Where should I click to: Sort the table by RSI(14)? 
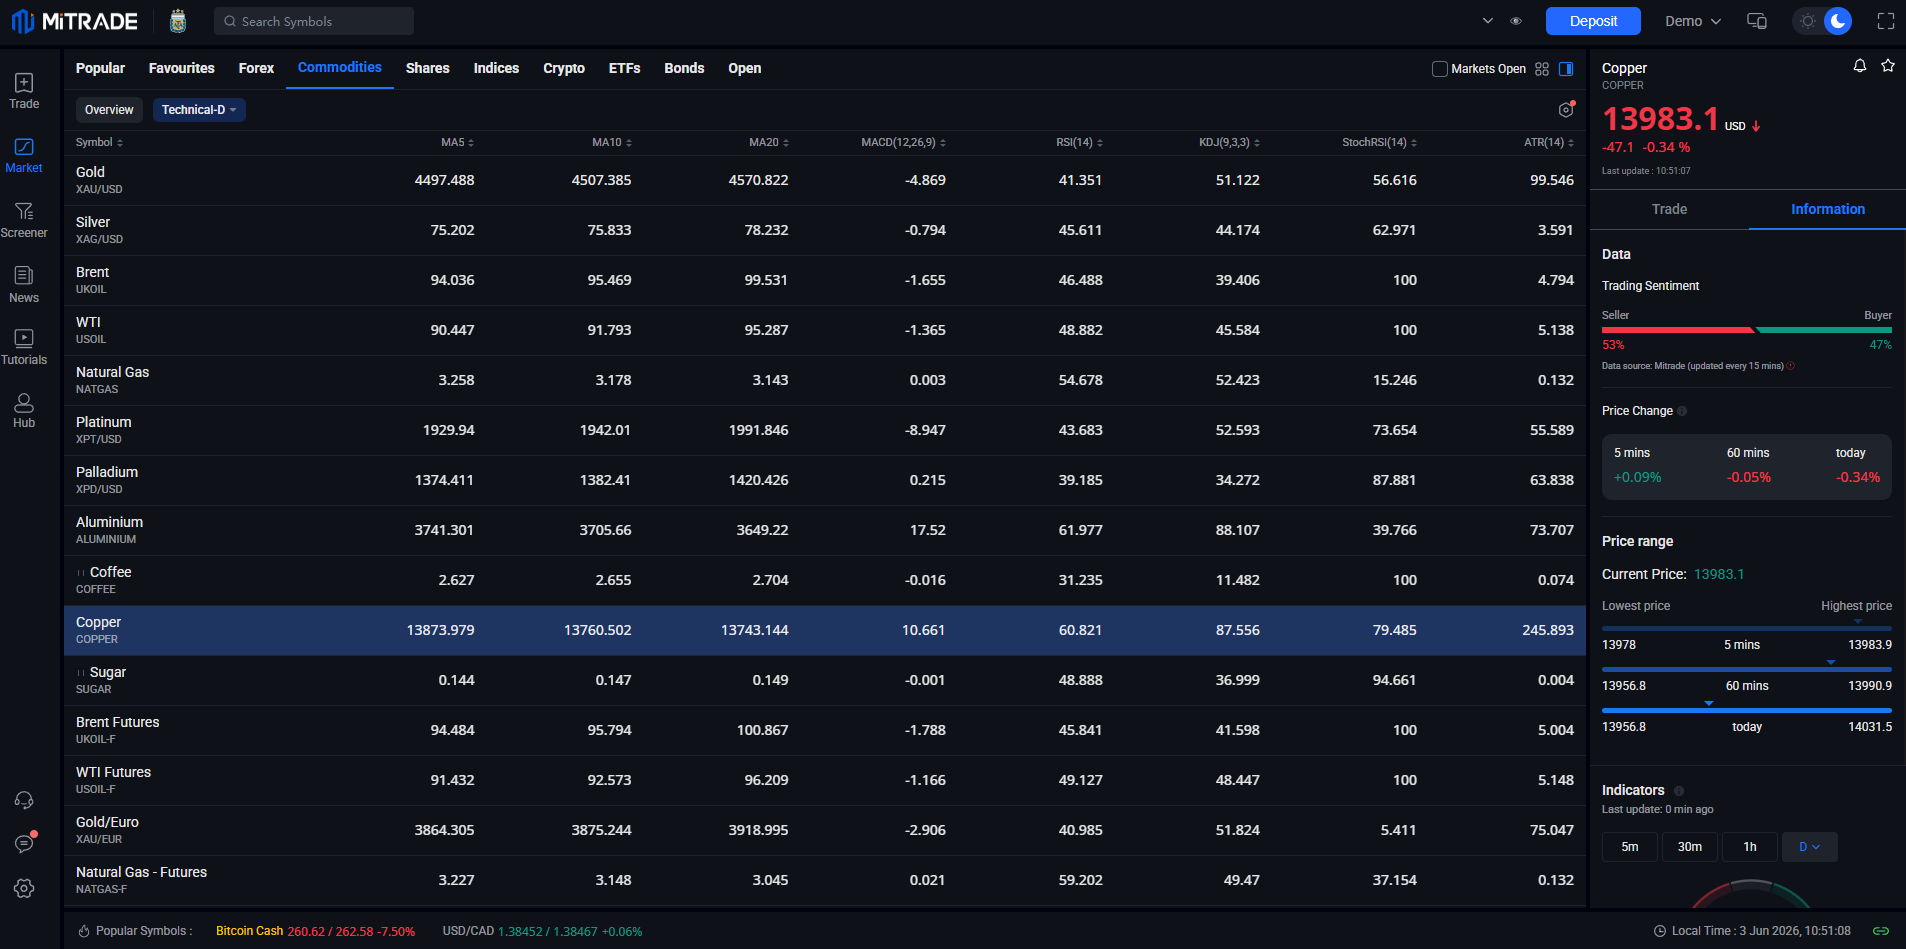(1079, 143)
